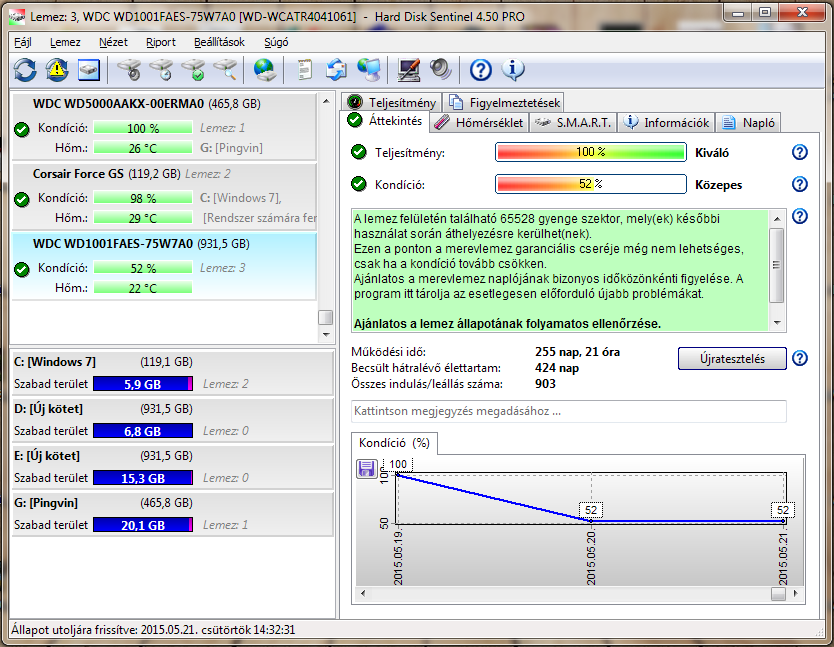Viewport: 834px width, 647px height.
Task: Click disk list scrollbar down arrow
Action: point(326,335)
